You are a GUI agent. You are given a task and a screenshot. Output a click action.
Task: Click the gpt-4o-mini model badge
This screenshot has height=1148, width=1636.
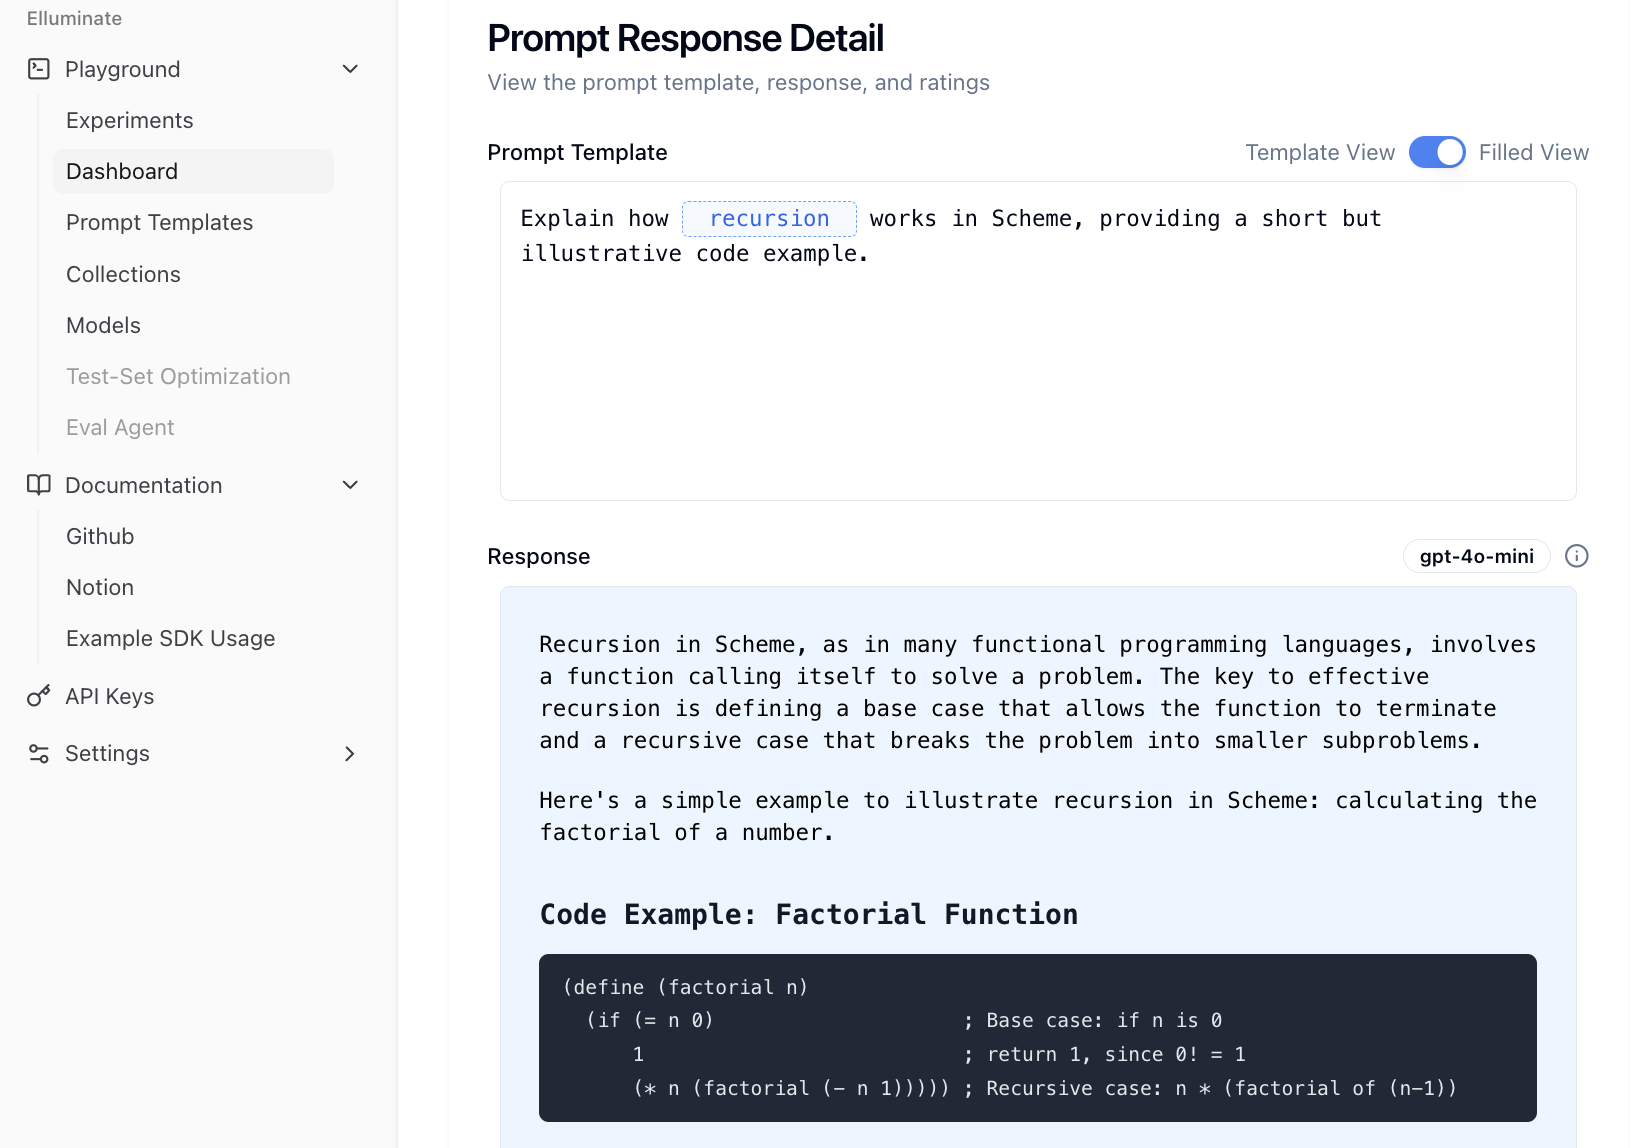1476,556
